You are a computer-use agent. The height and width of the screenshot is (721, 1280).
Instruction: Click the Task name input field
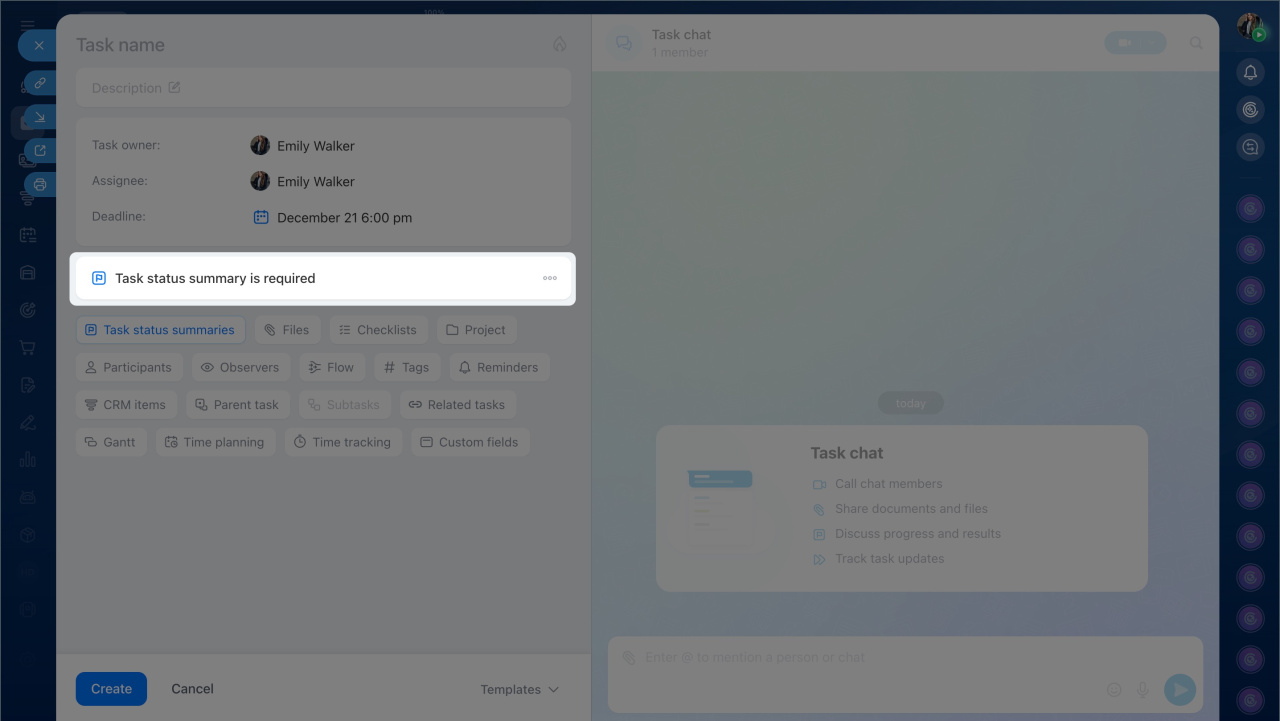pyautogui.click(x=300, y=45)
